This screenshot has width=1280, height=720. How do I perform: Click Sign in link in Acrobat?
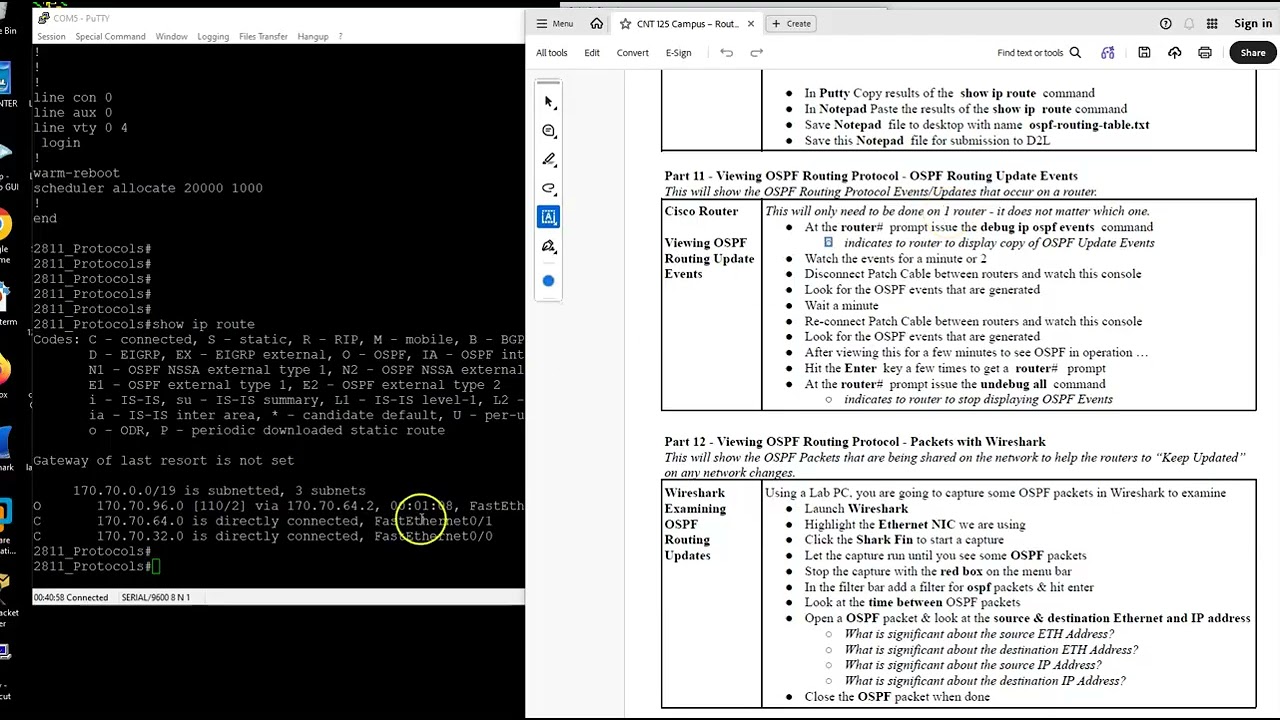point(1252,24)
